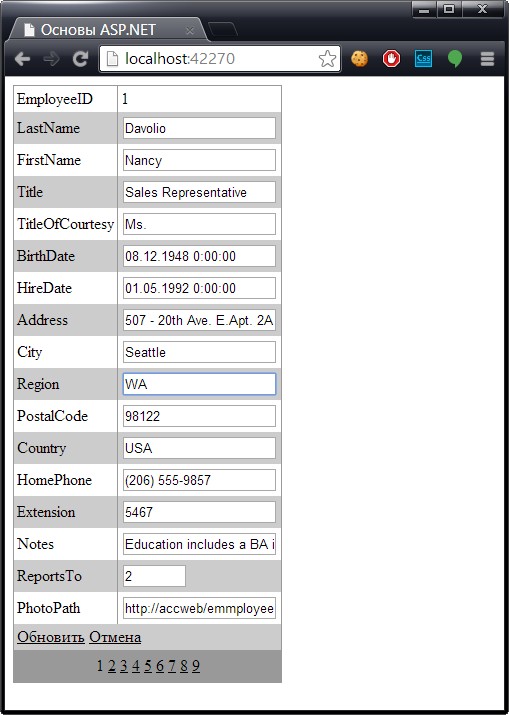Click the browser Forward arrow
Screen dimensions: 509x715
point(51,59)
